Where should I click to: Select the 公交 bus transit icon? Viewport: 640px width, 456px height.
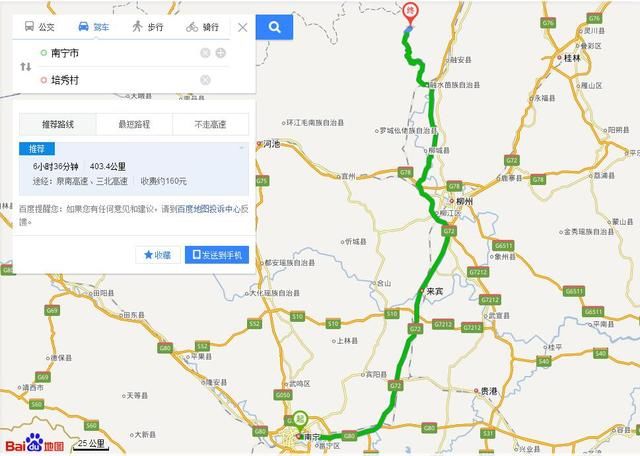29,27
